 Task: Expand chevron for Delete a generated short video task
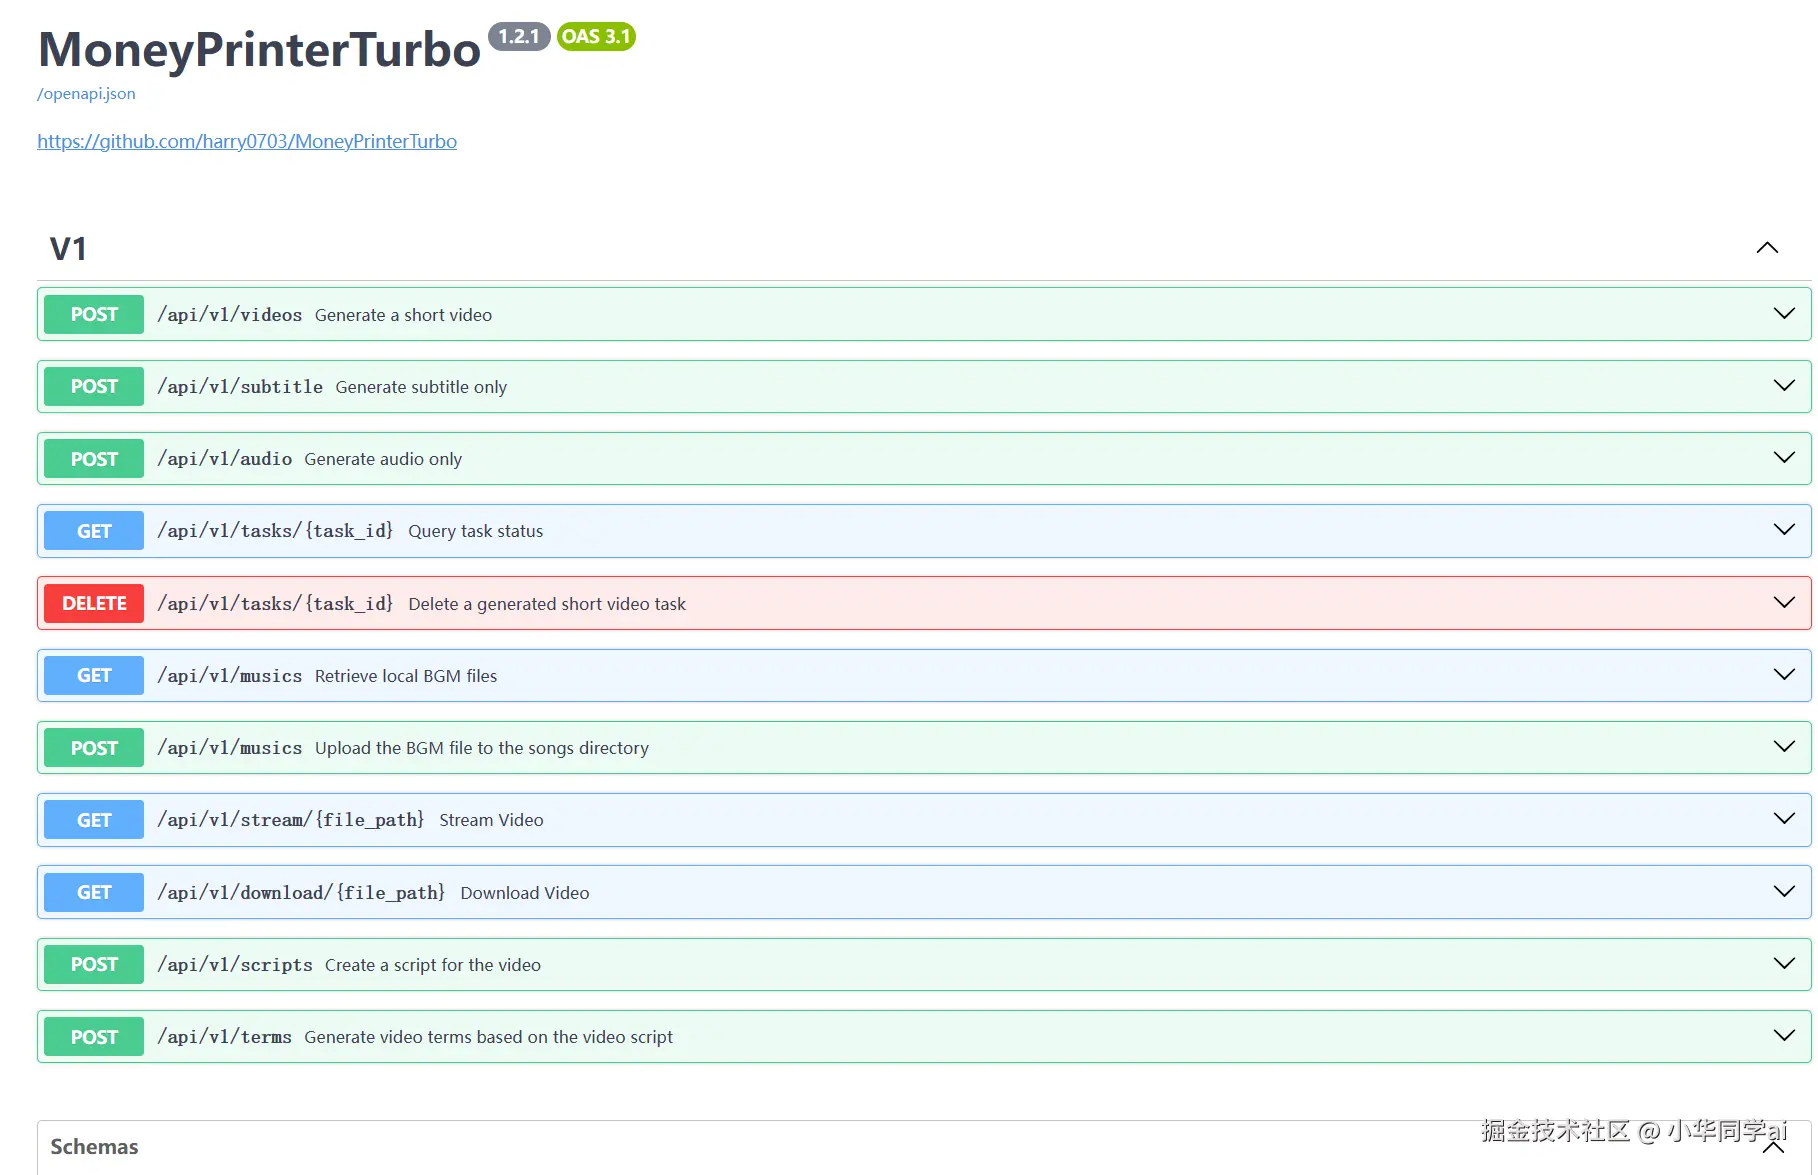[1784, 602]
